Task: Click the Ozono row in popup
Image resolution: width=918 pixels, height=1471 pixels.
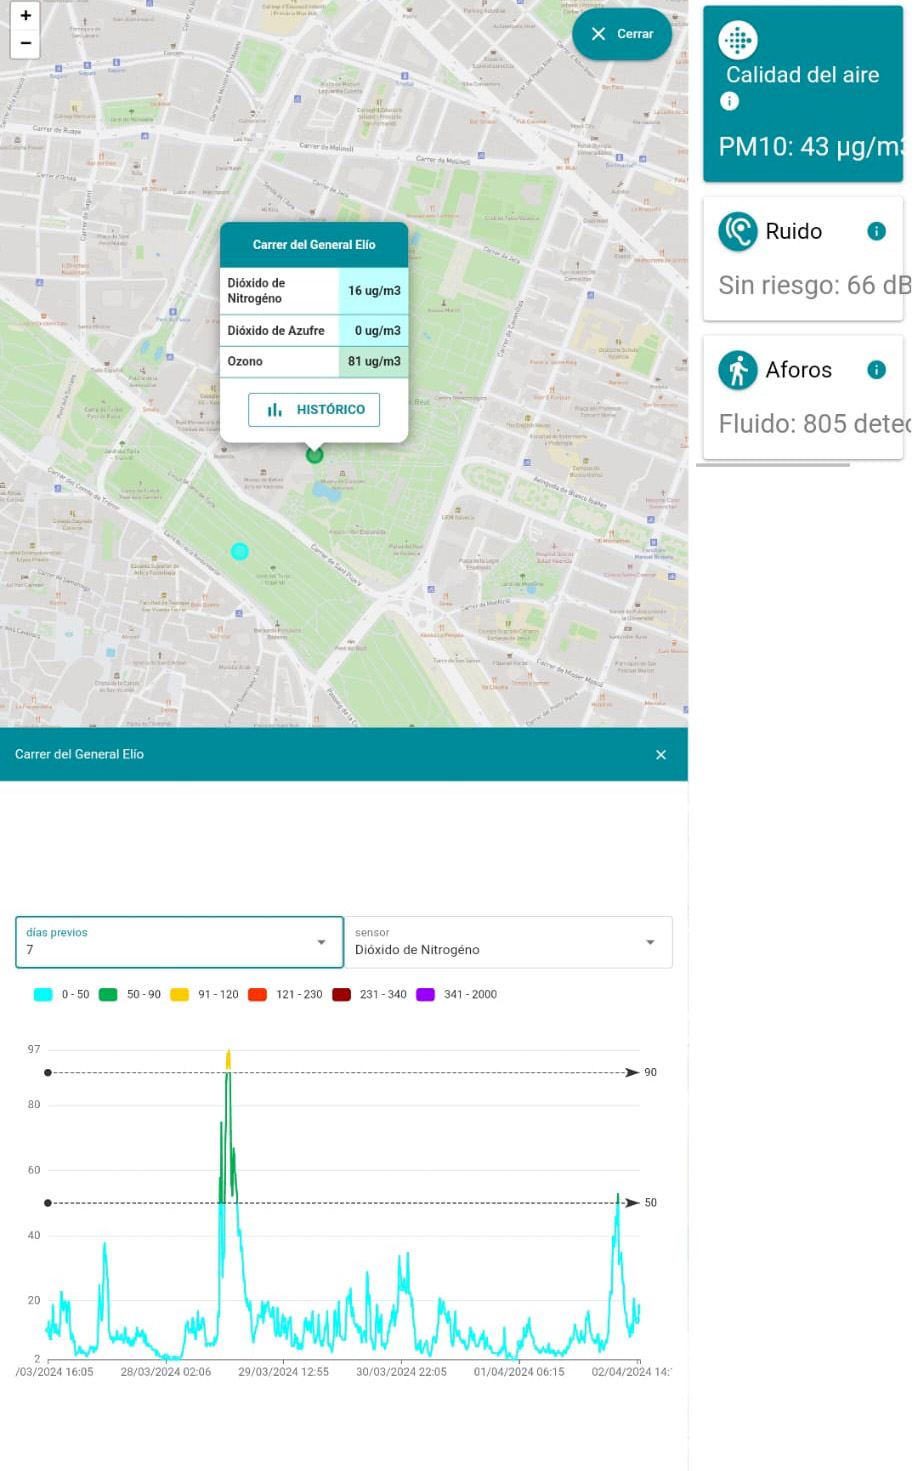Action: click(x=314, y=362)
